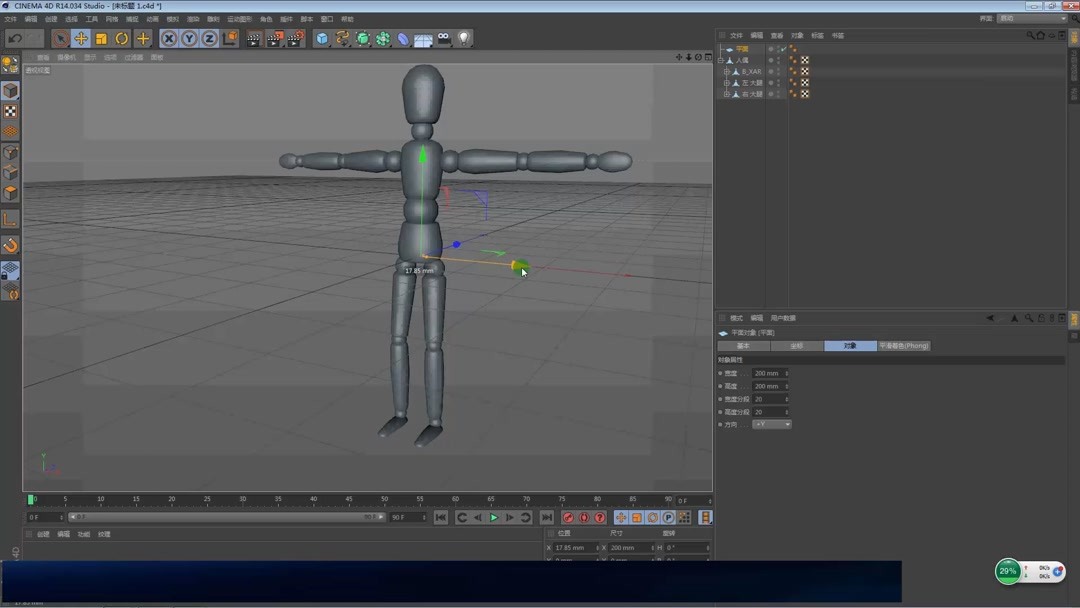Switch to the 平滑着色(Phong) tab
Screen dimensions: 1080x608
[x=903, y=345]
